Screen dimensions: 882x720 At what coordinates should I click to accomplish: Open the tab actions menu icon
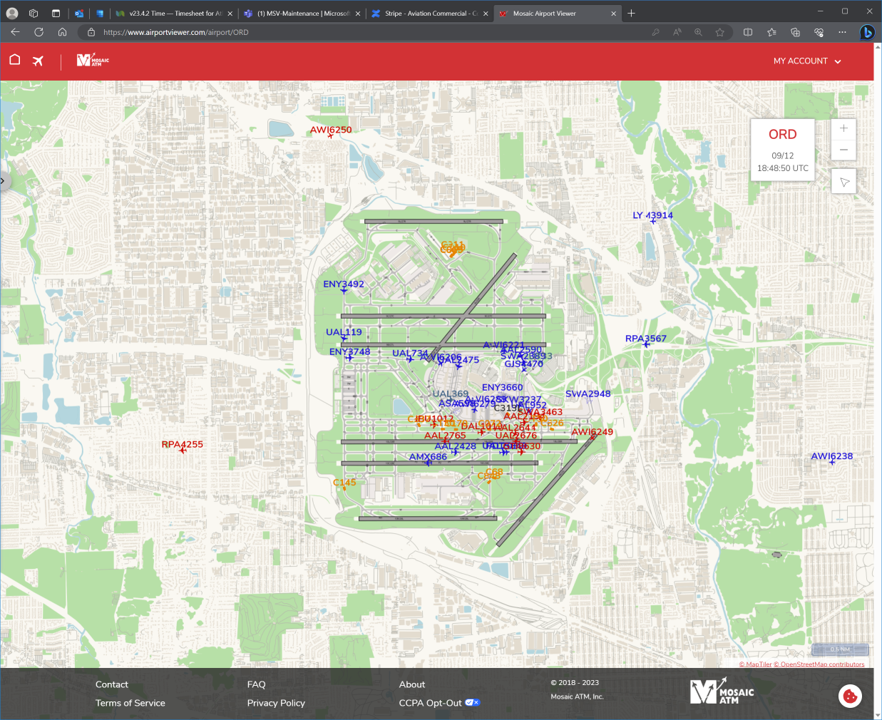tap(56, 13)
